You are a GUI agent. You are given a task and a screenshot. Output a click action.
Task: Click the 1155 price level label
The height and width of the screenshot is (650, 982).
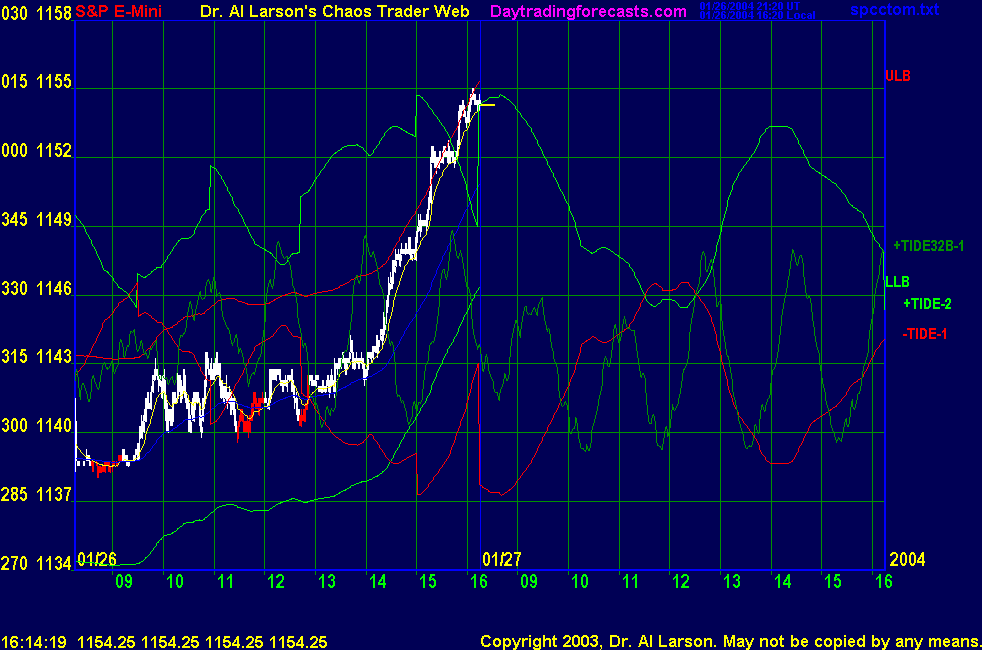[x=54, y=82]
